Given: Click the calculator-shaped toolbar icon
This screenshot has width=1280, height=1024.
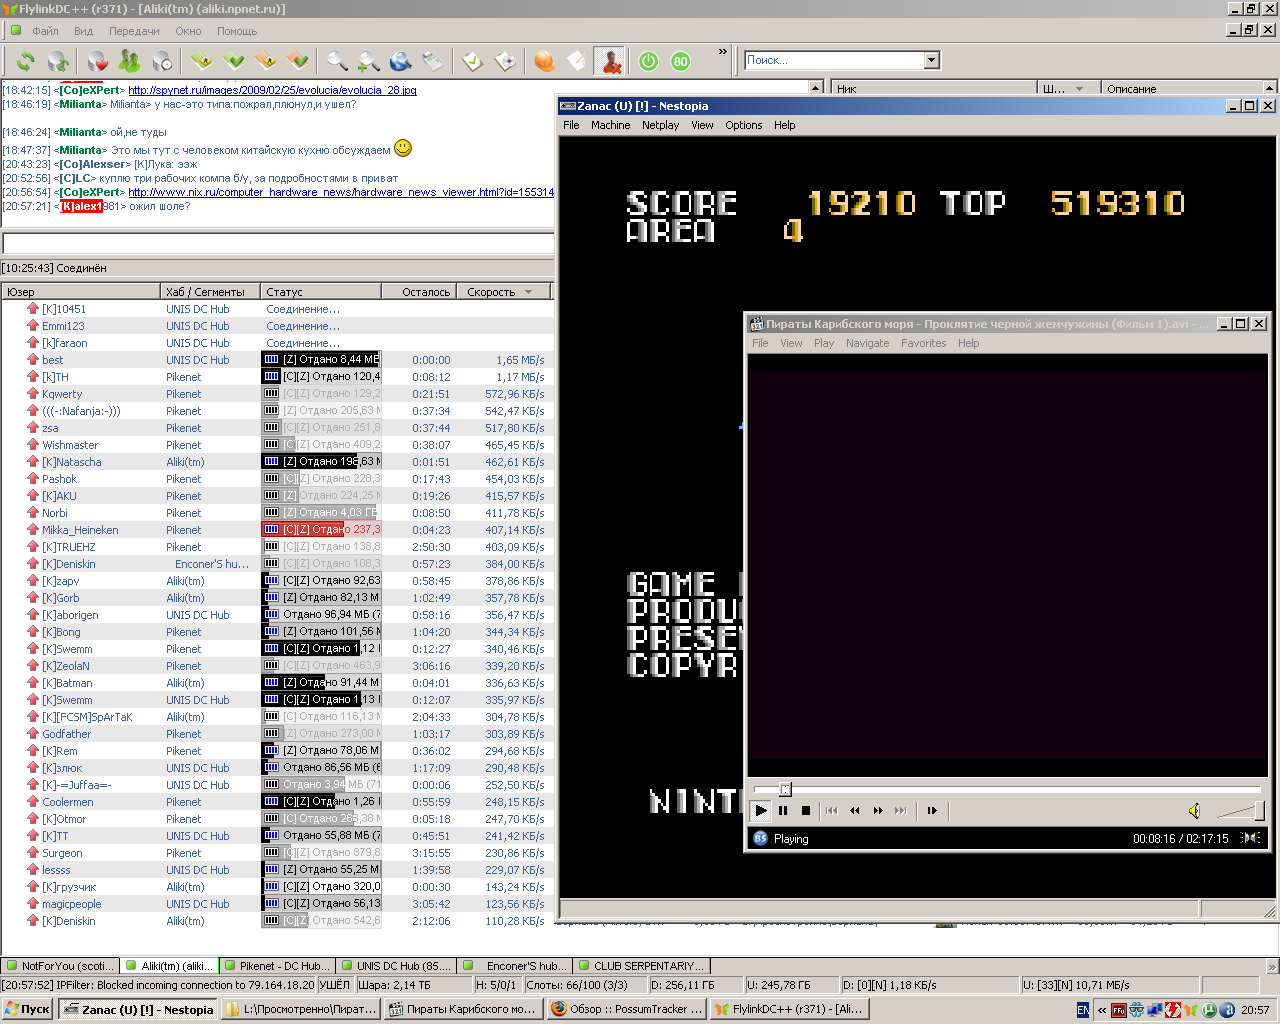Looking at the screenshot, I should 433,62.
